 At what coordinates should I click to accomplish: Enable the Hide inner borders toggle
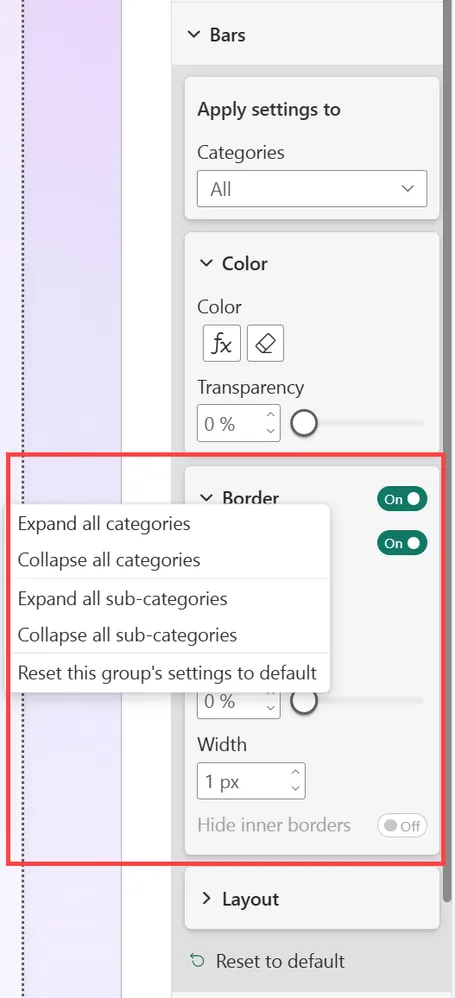point(402,826)
